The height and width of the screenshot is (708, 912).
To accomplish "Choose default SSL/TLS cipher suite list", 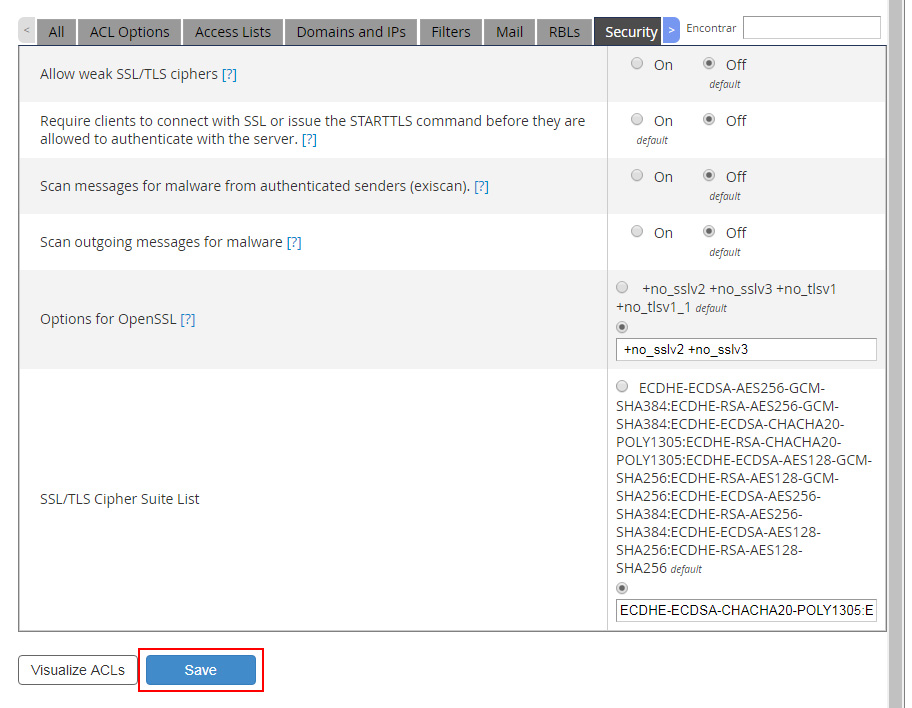I will 623,387.
